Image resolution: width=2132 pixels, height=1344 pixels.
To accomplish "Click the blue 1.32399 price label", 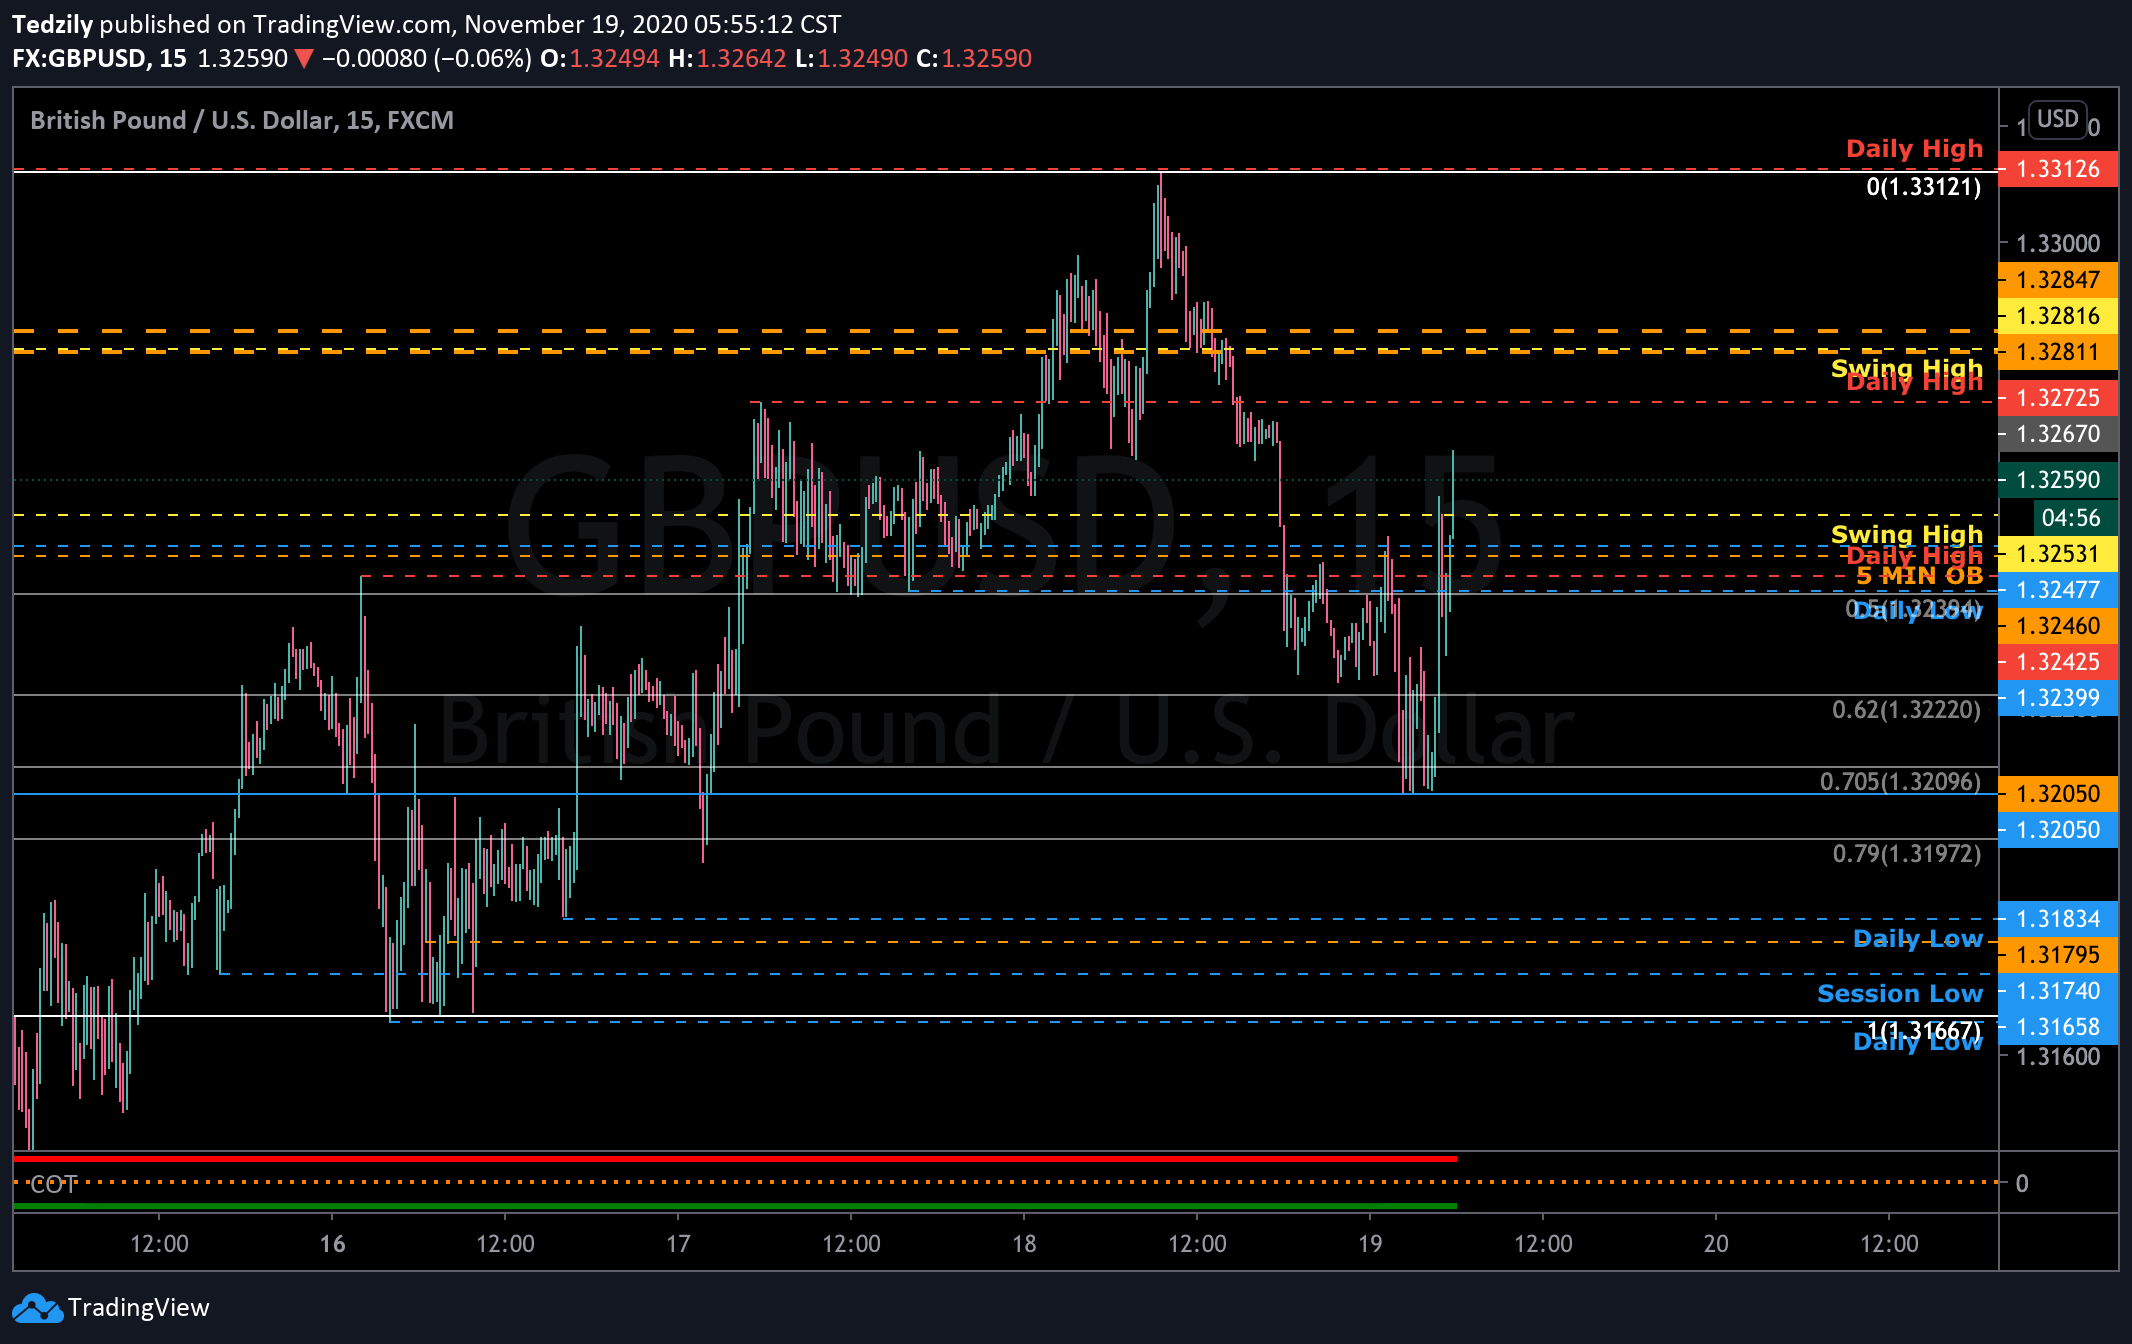I will [x=2057, y=698].
